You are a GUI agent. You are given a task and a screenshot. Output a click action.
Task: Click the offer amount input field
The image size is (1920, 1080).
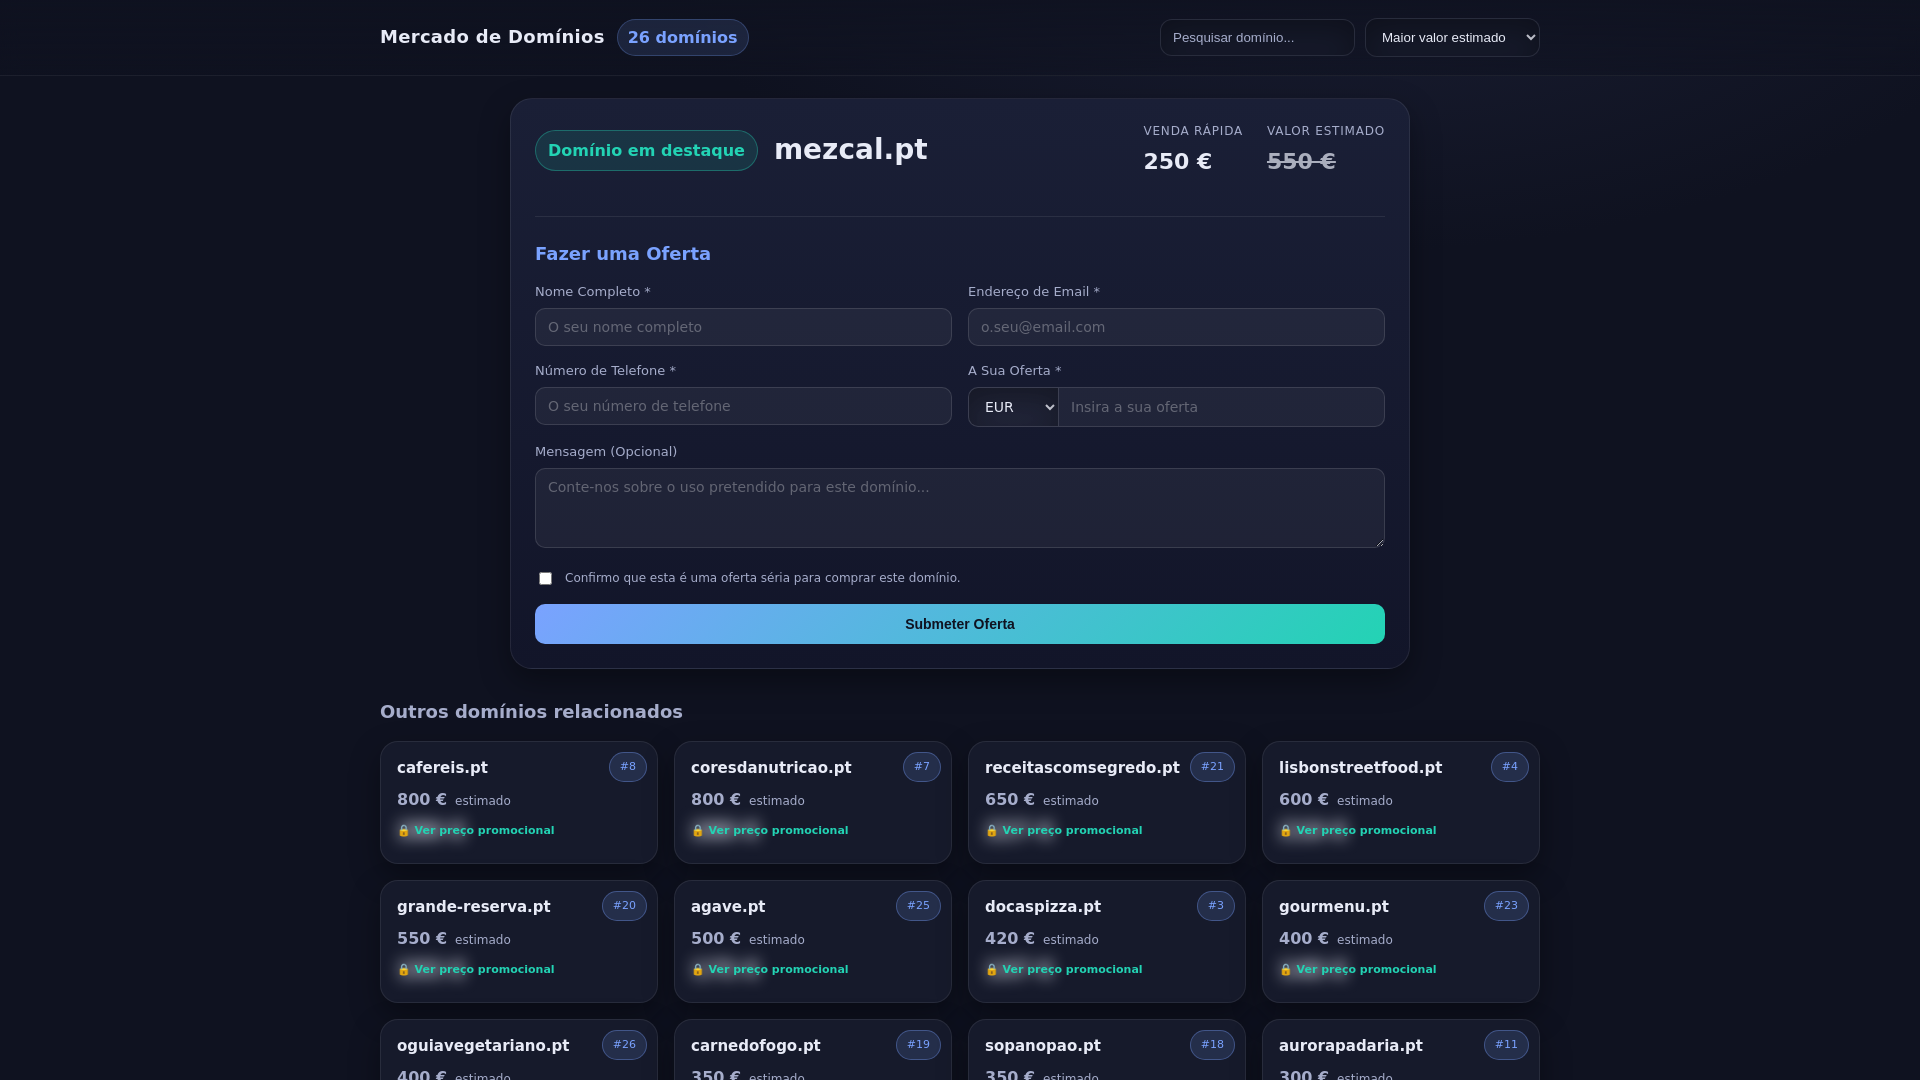pyautogui.click(x=1221, y=407)
